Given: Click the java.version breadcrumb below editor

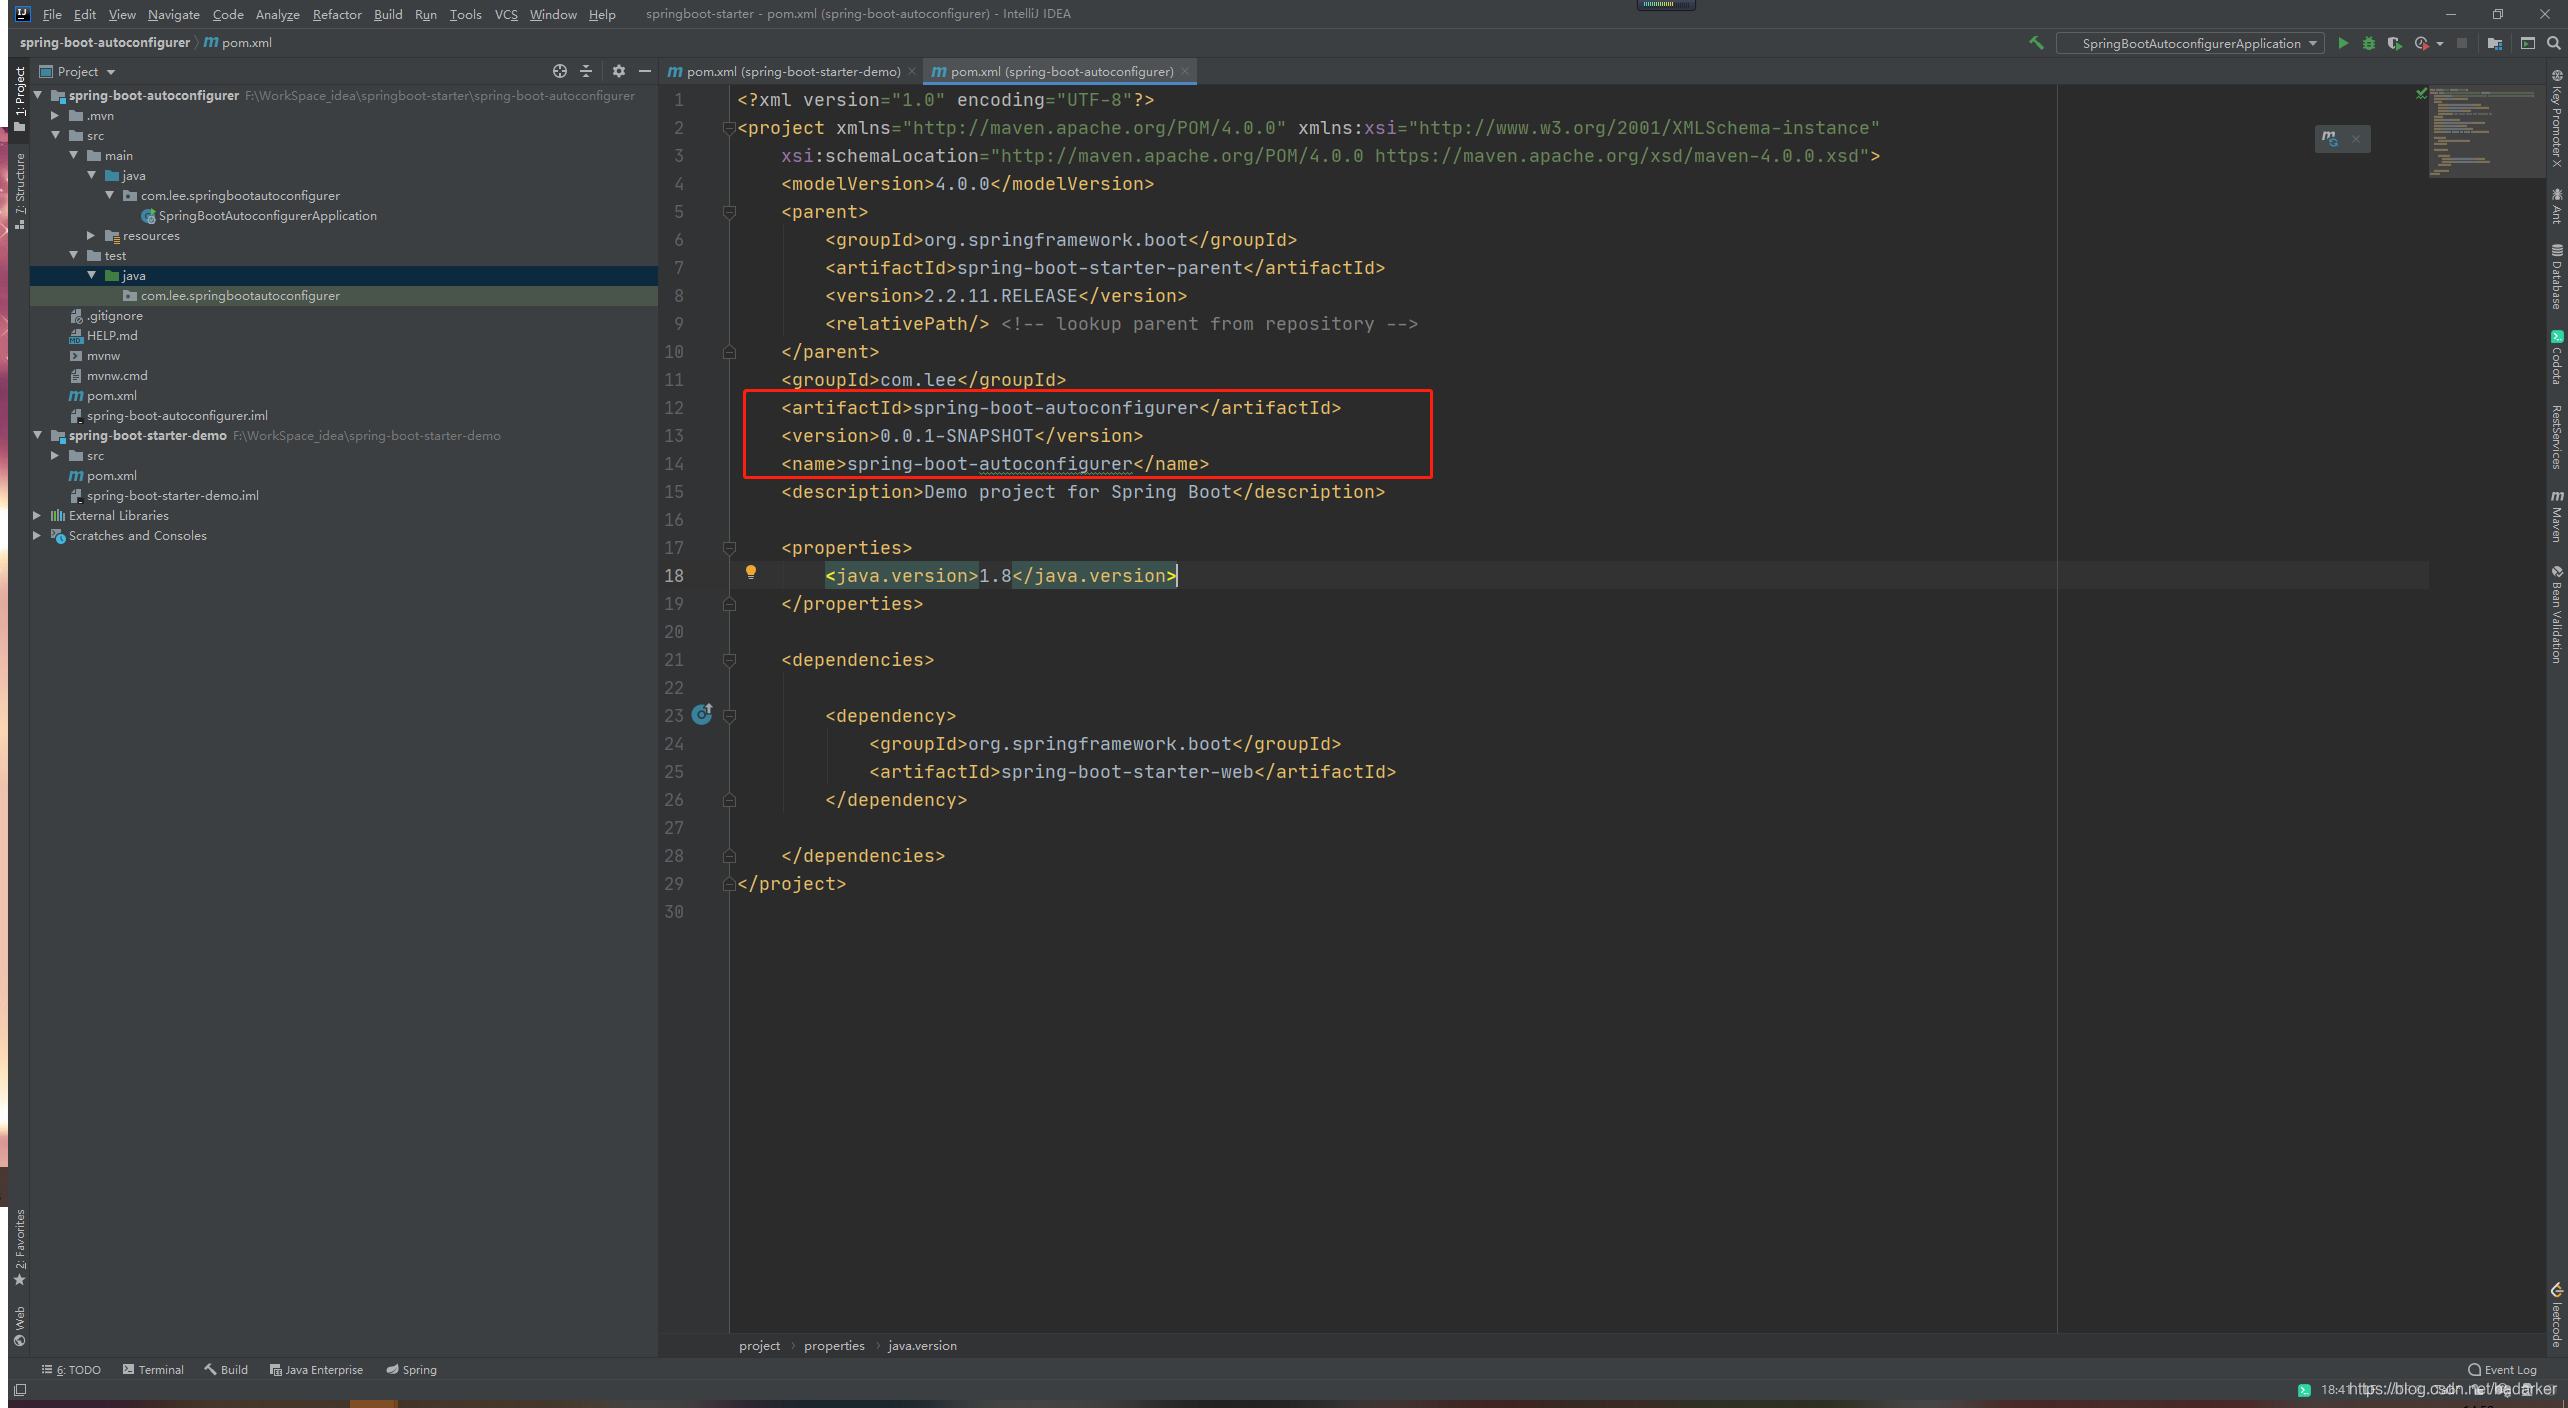Looking at the screenshot, I should (x=922, y=1345).
